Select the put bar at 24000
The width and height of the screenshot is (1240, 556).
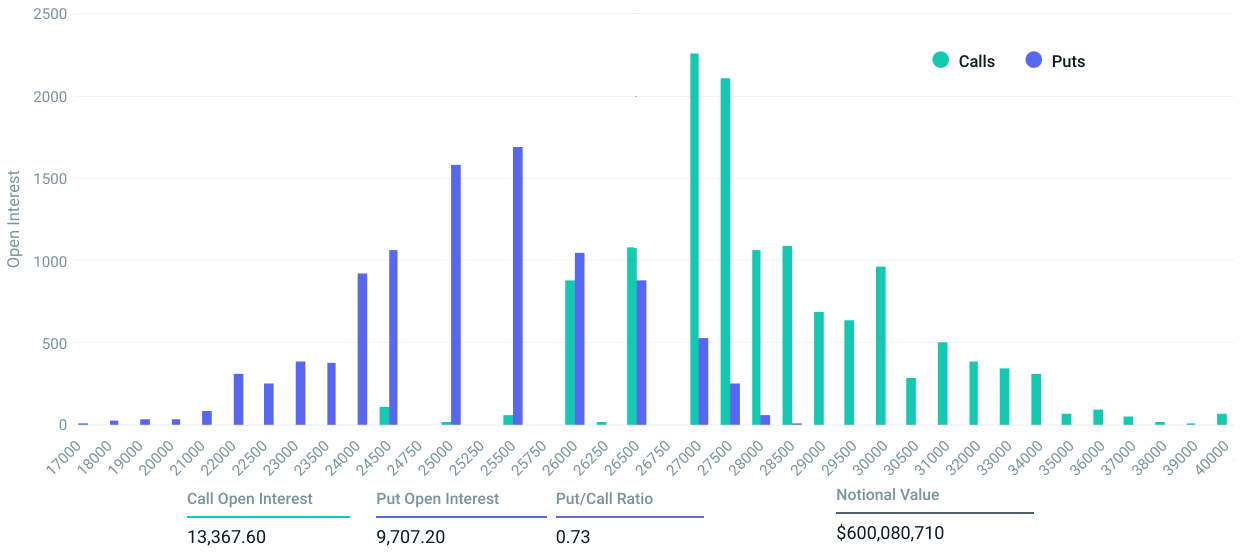click(362, 349)
